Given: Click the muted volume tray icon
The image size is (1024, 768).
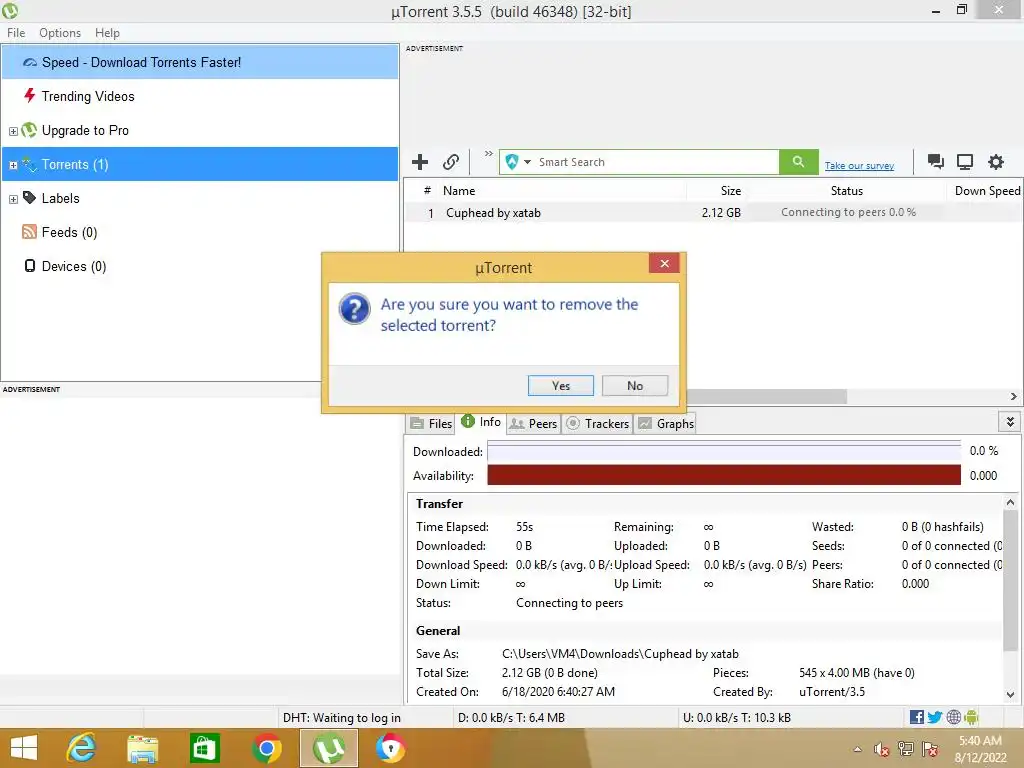Looking at the screenshot, I should point(881,750).
